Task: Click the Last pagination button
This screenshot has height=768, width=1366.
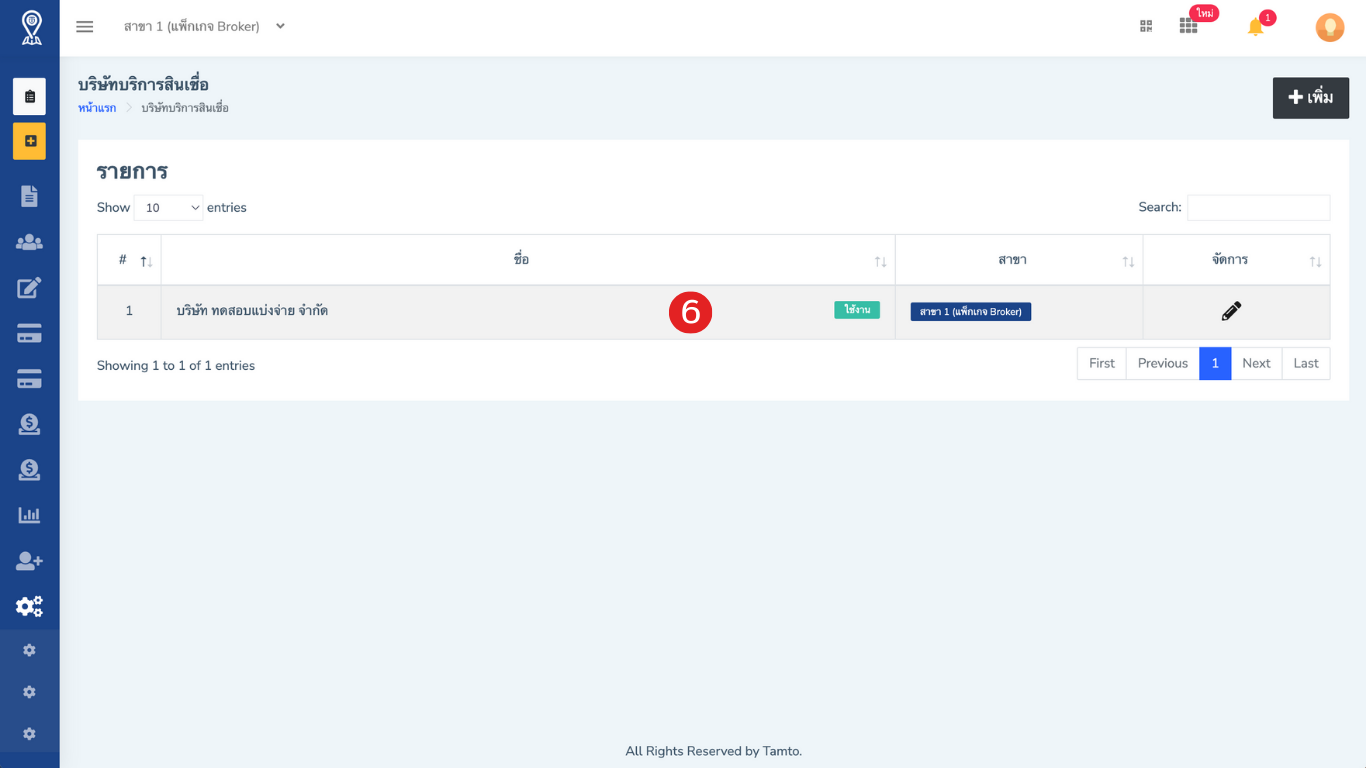Action: pyautogui.click(x=1306, y=363)
